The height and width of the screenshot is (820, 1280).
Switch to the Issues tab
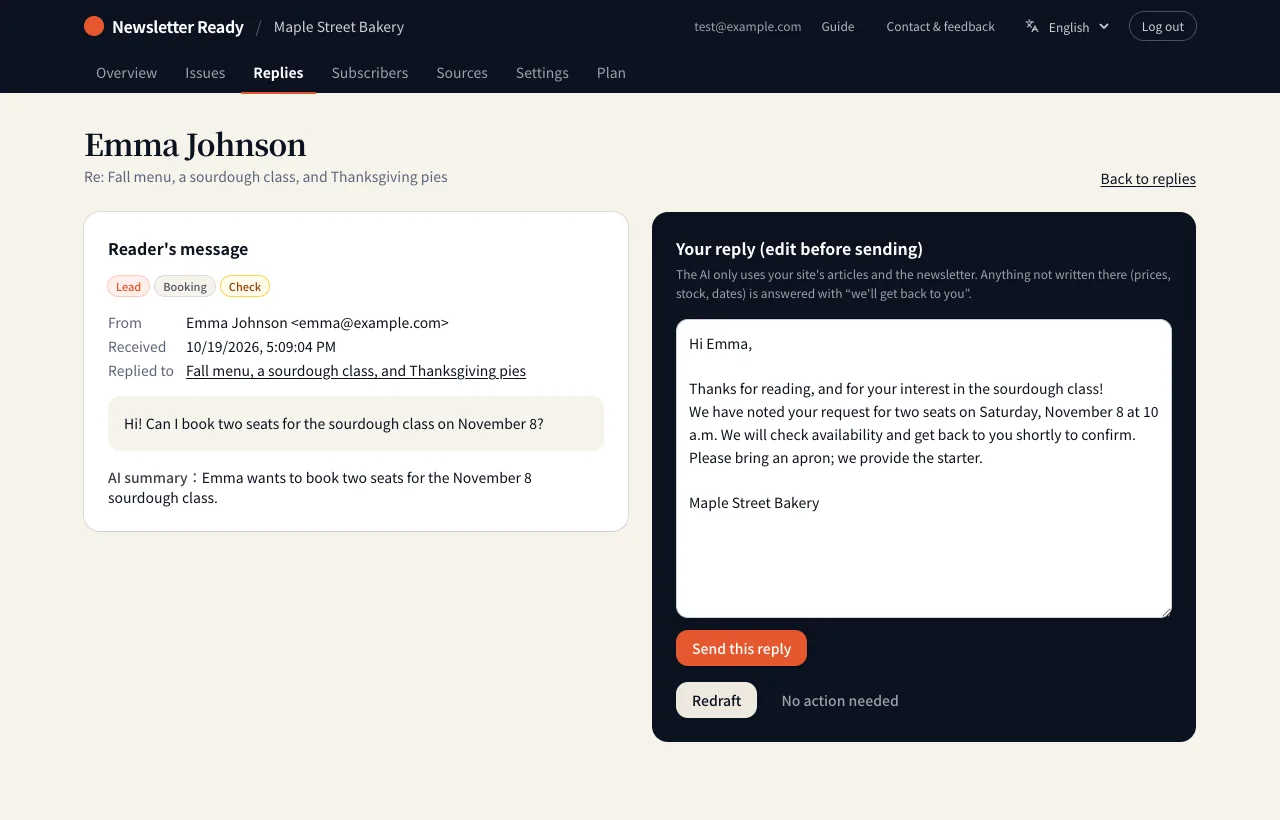205,72
